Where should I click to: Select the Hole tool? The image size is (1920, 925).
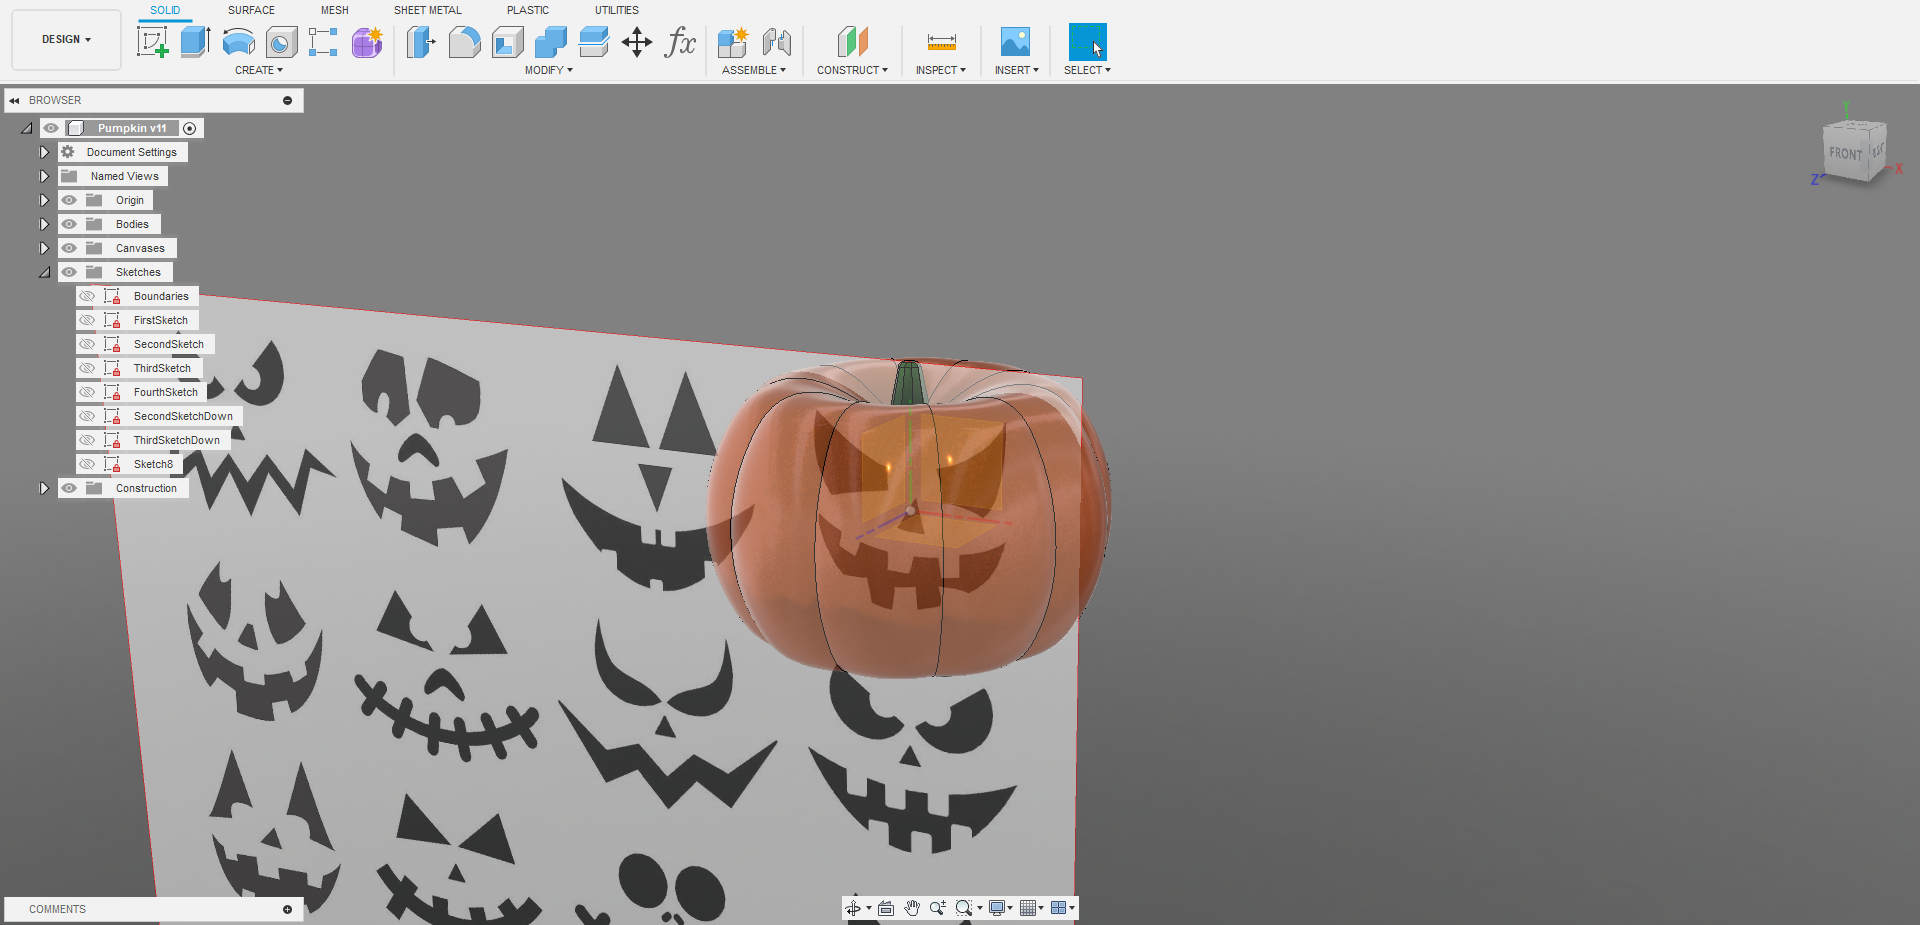pyautogui.click(x=281, y=42)
